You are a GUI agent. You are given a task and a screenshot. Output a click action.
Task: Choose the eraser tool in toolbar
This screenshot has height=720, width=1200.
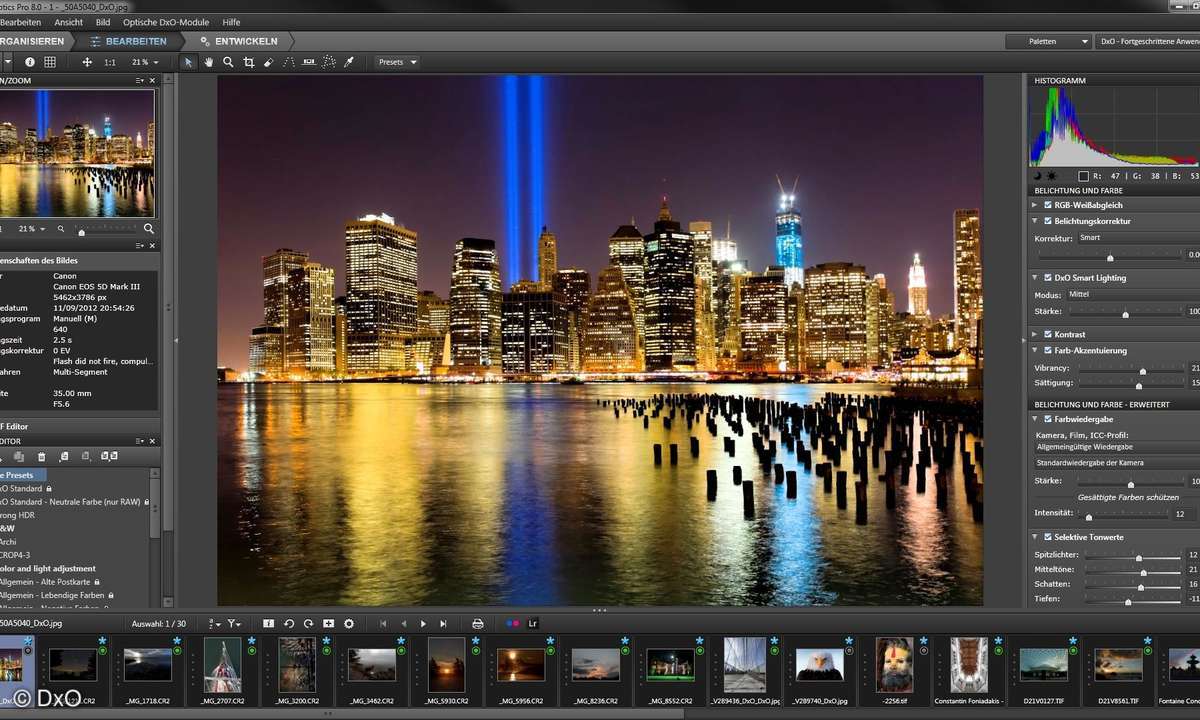point(268,62)
